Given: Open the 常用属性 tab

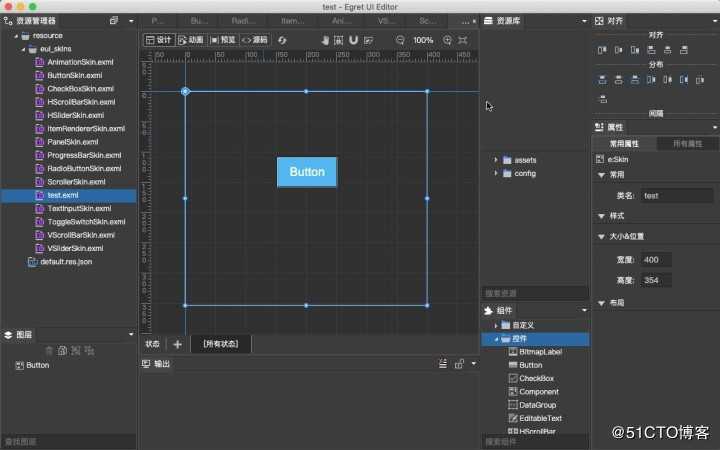Looking at the screenshot, I should pos(624,144).
